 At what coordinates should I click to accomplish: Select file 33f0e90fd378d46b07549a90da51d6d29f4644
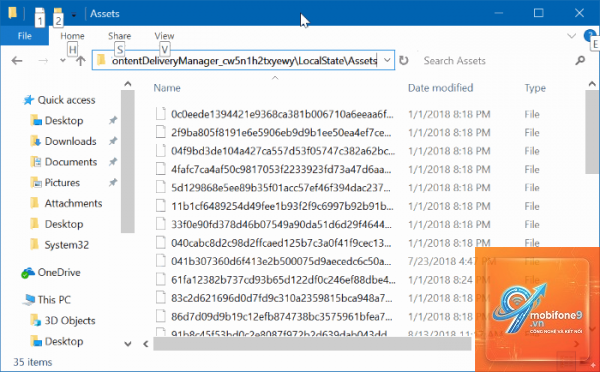tap(281, 225)
